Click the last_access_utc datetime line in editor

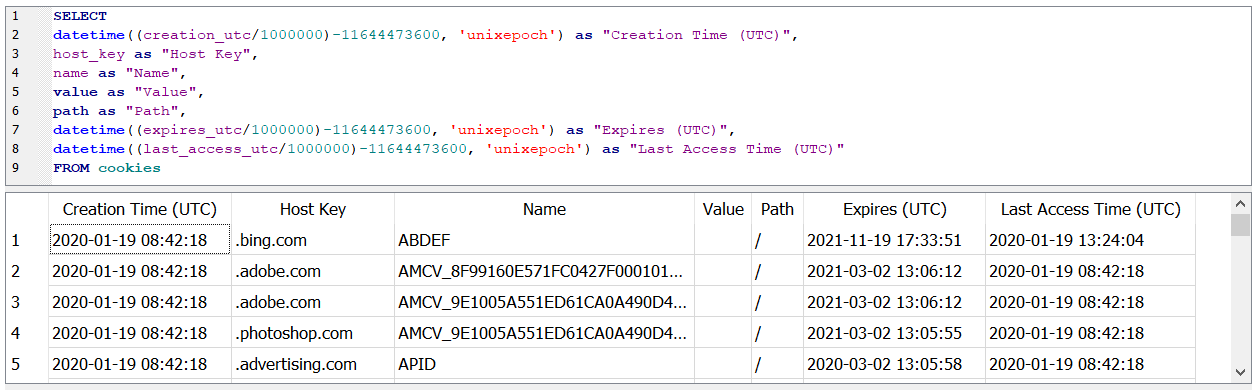coord(449,149)
